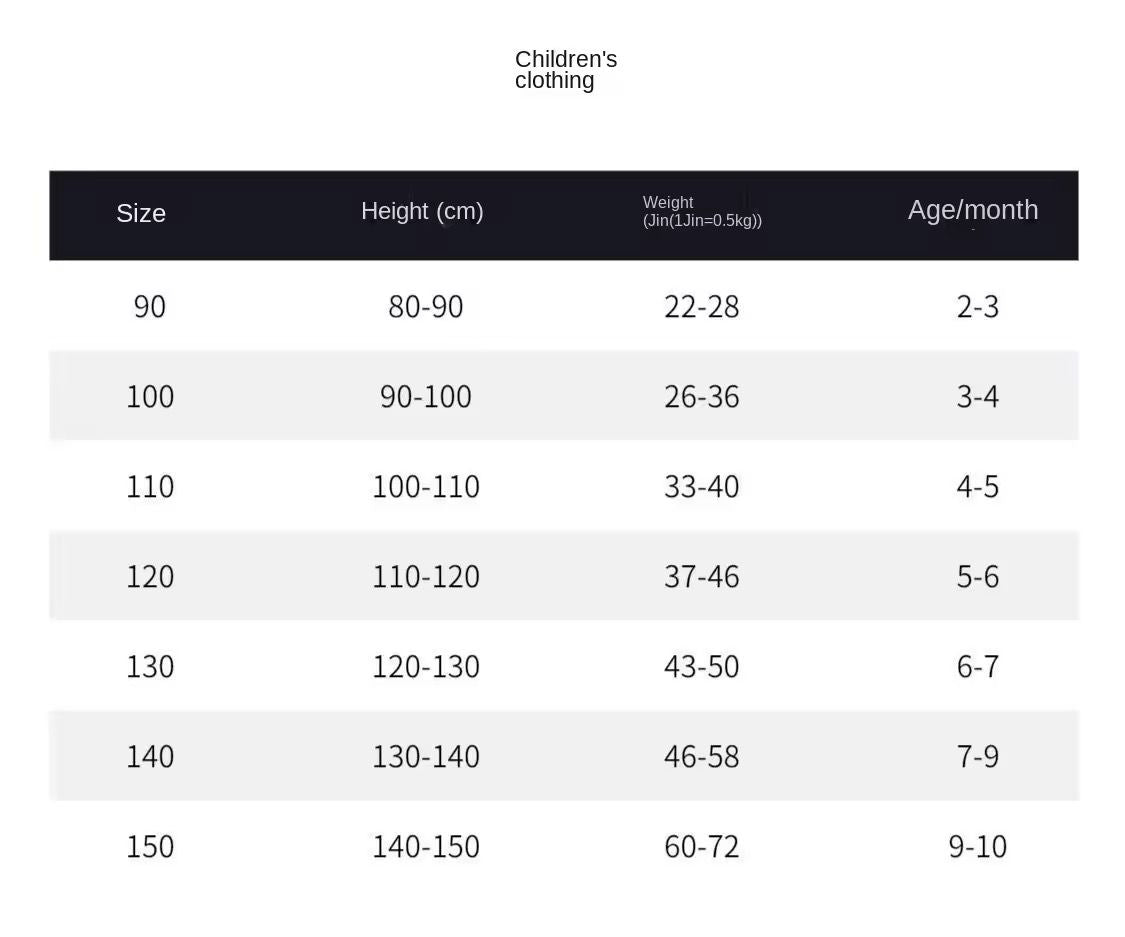The width and height of the screenshot is (1125, 937).
Task: Click the size 150 cell in Size column
Action: tap(150, 846)
